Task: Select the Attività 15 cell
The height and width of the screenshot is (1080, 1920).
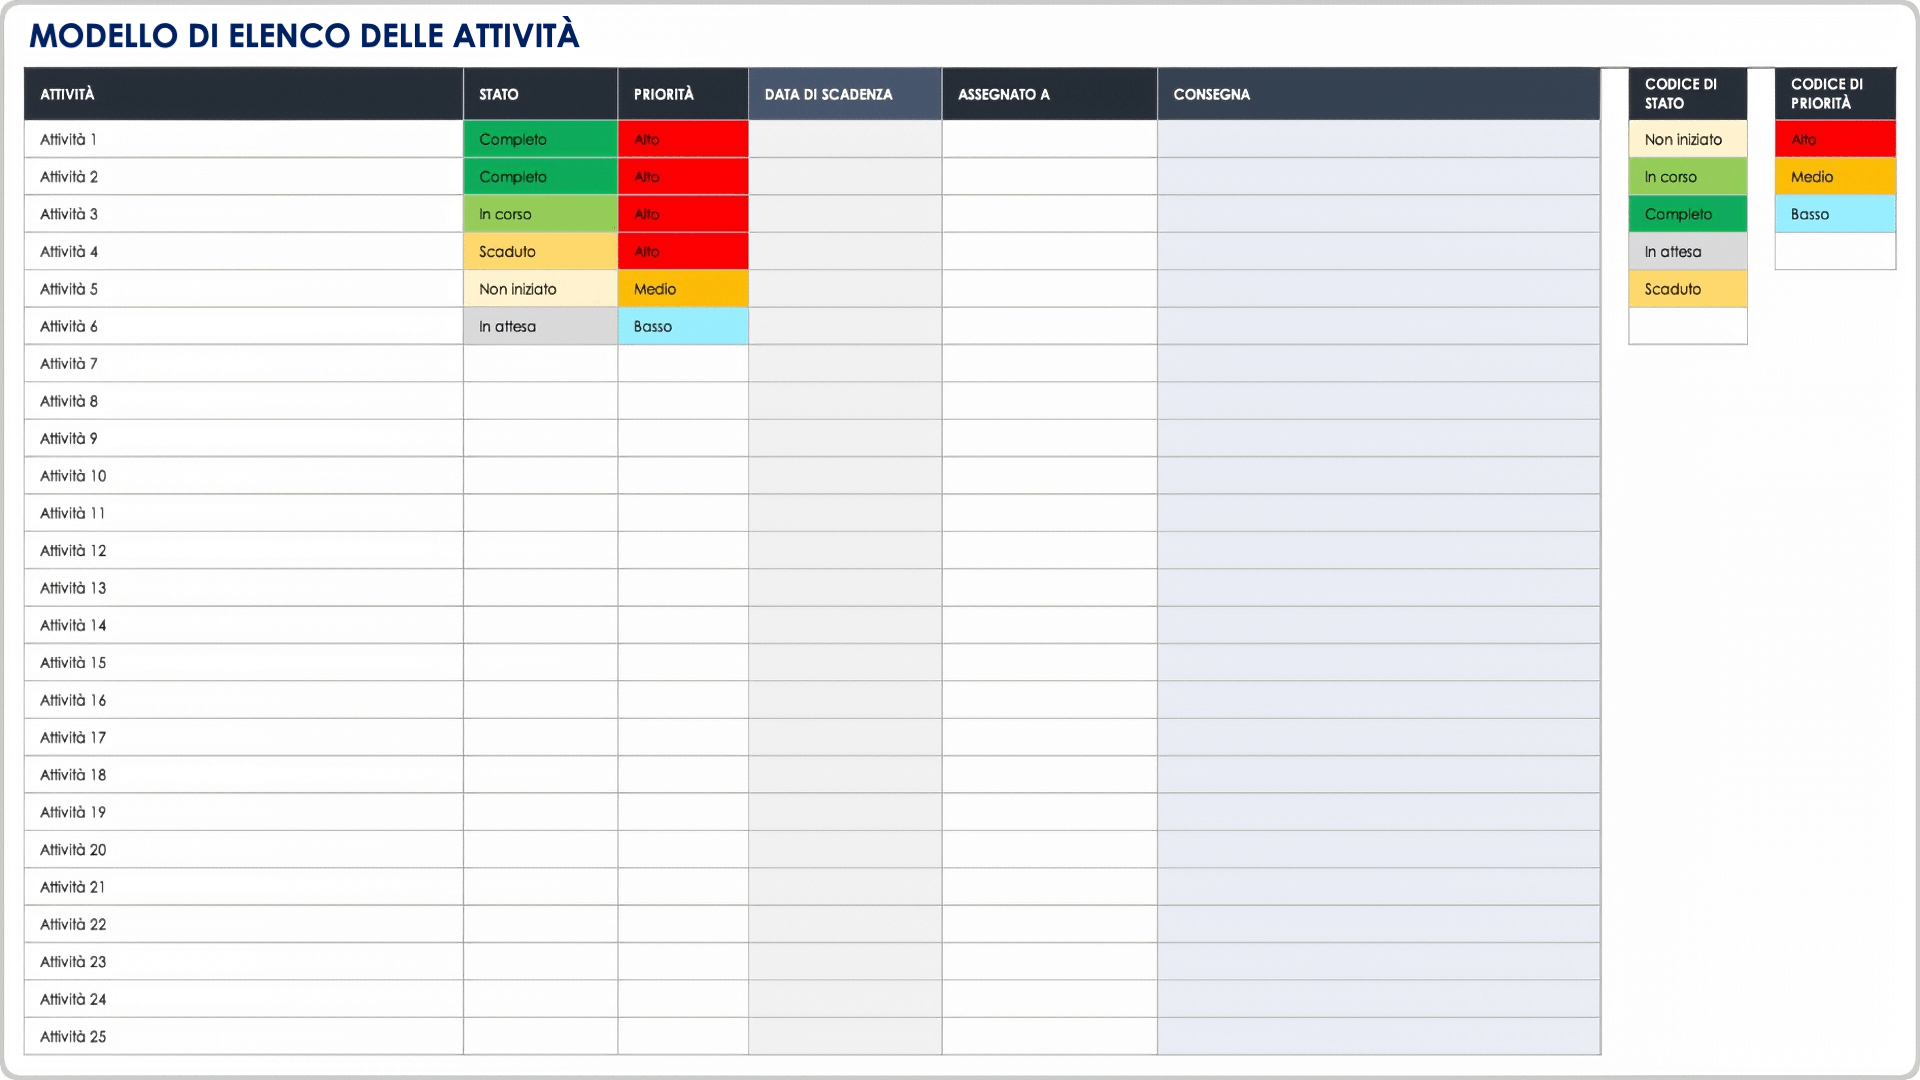Action: pos(243,663)
